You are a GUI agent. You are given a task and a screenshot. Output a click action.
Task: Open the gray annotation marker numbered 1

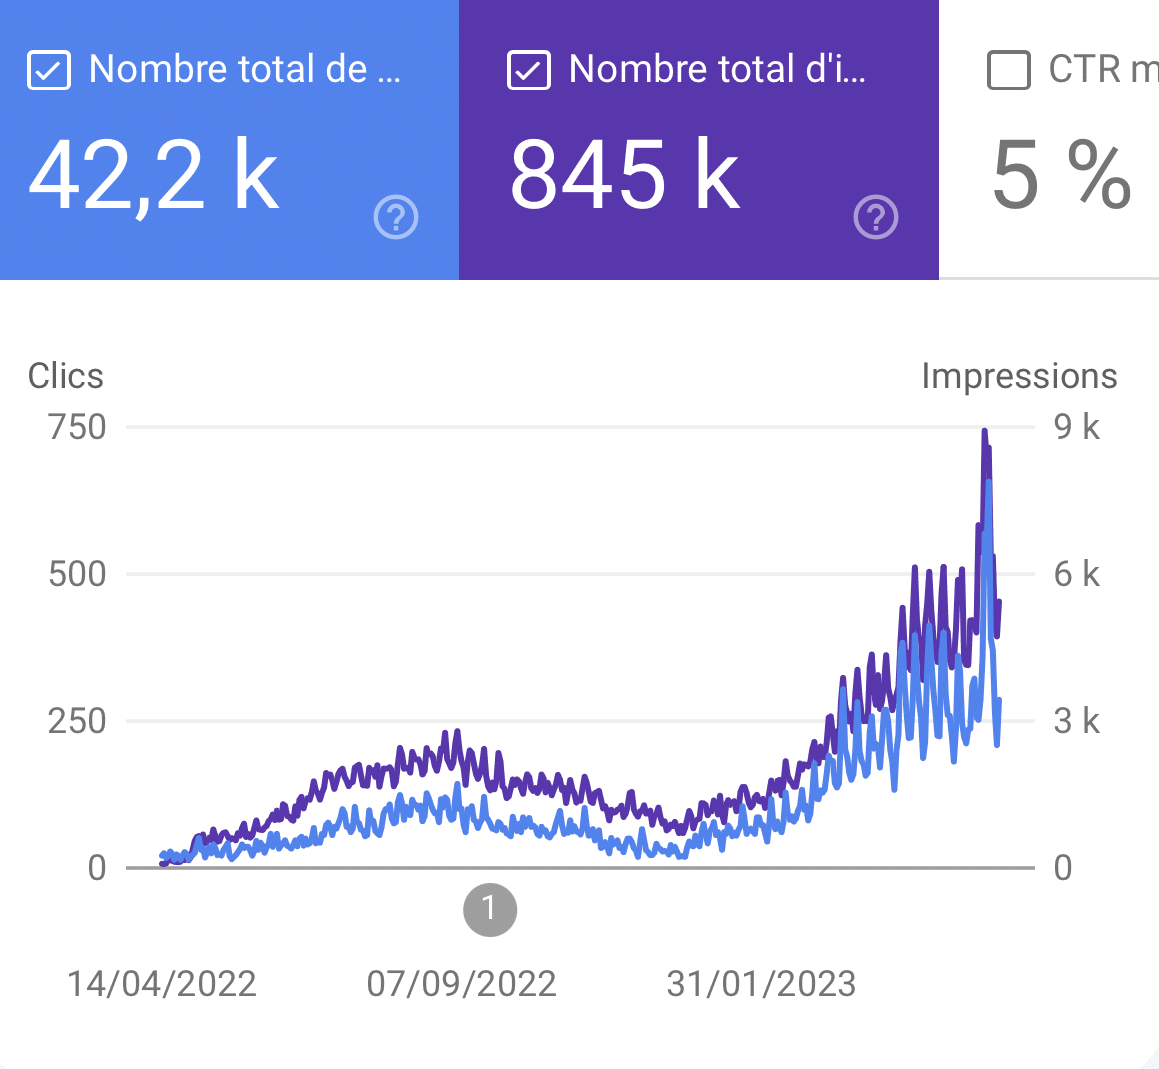(x=490, y=909)
